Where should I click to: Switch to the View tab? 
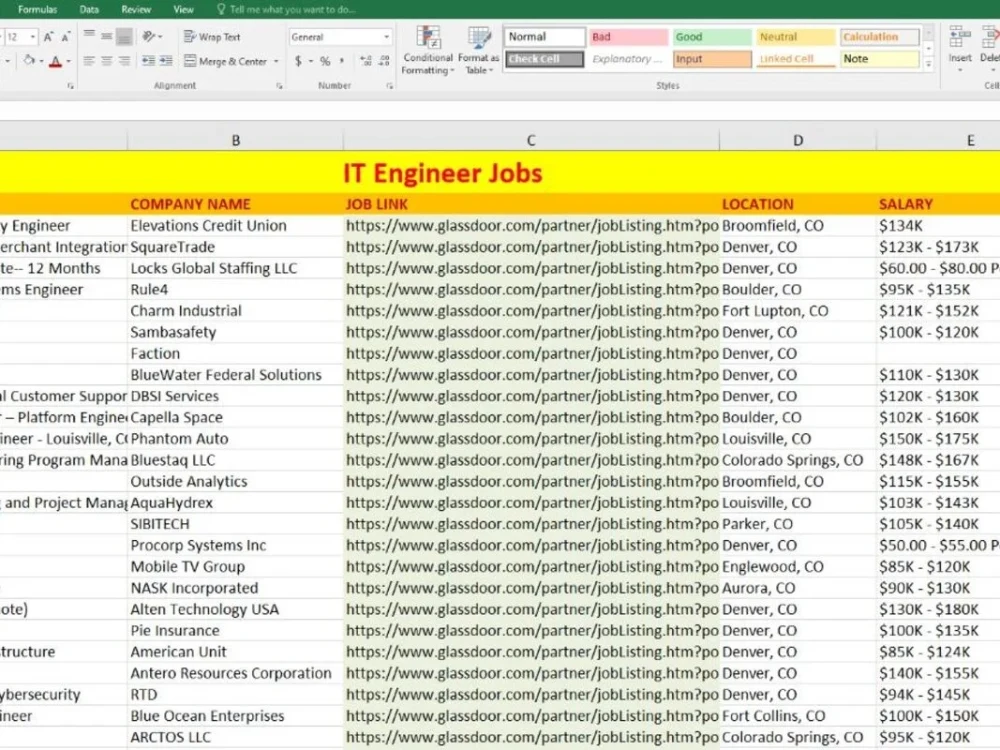click(x=183, y=10)
